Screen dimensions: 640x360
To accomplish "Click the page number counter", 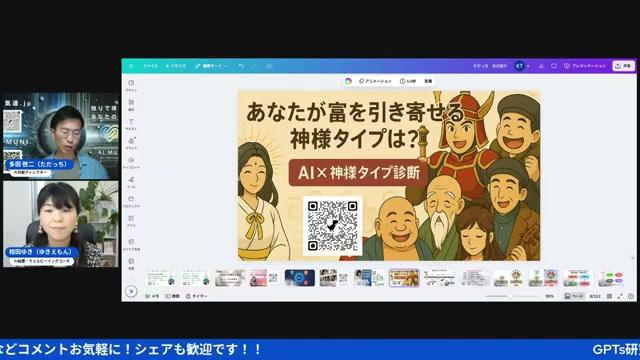I will pos(595,296).
